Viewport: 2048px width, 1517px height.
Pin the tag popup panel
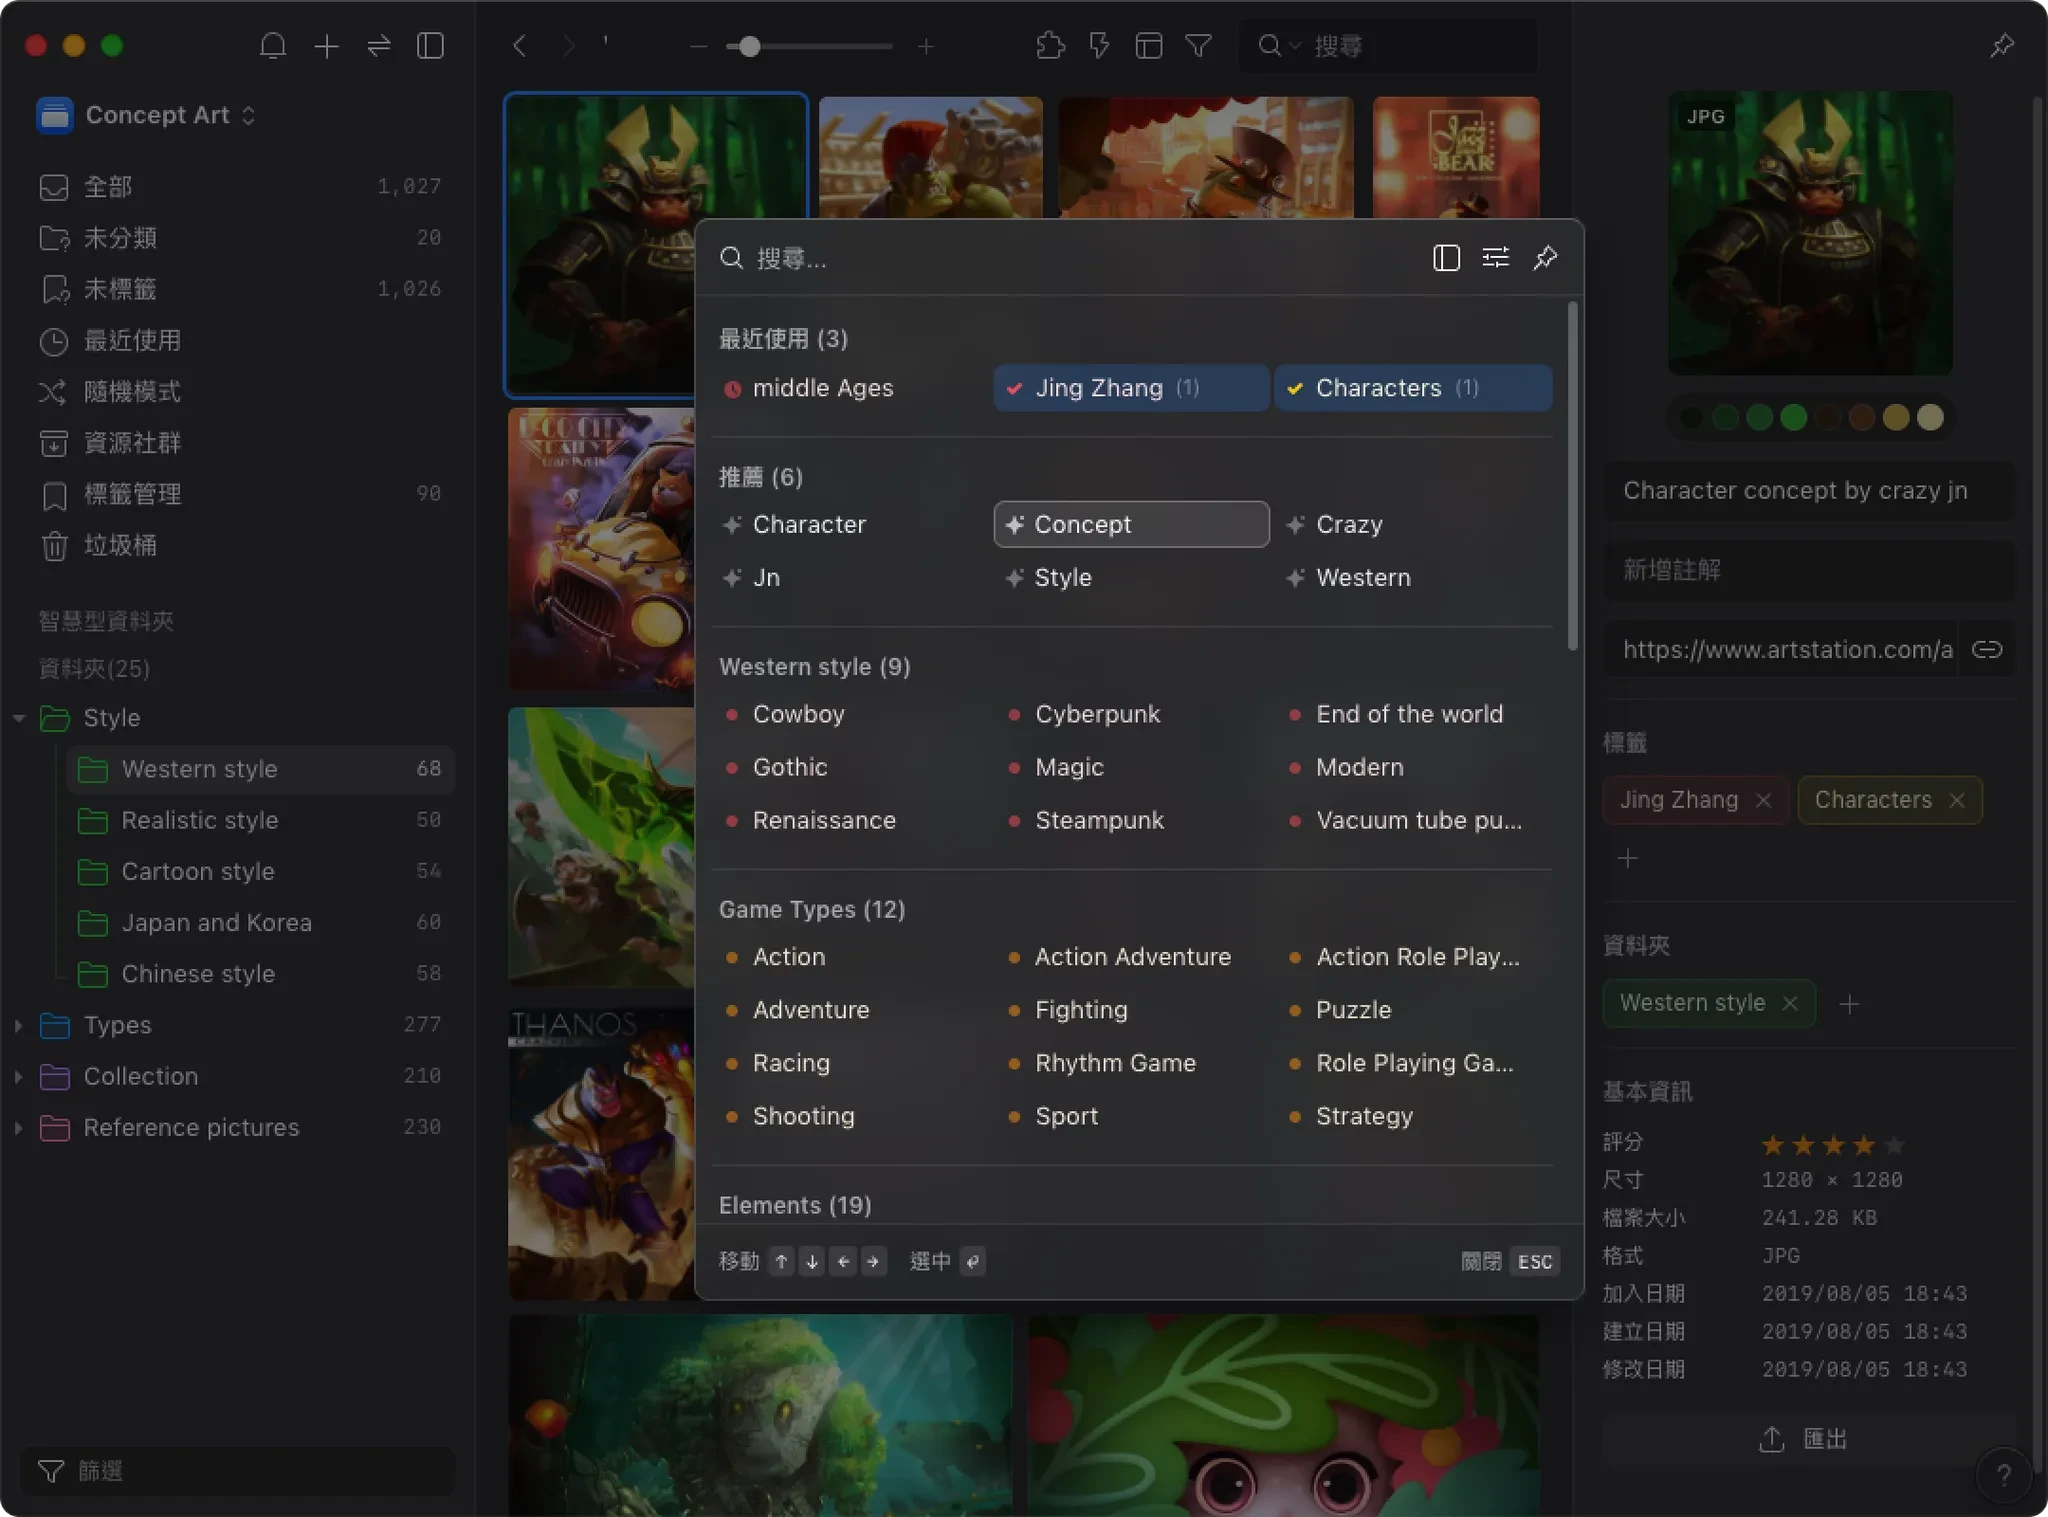(x=1545, y=258)
